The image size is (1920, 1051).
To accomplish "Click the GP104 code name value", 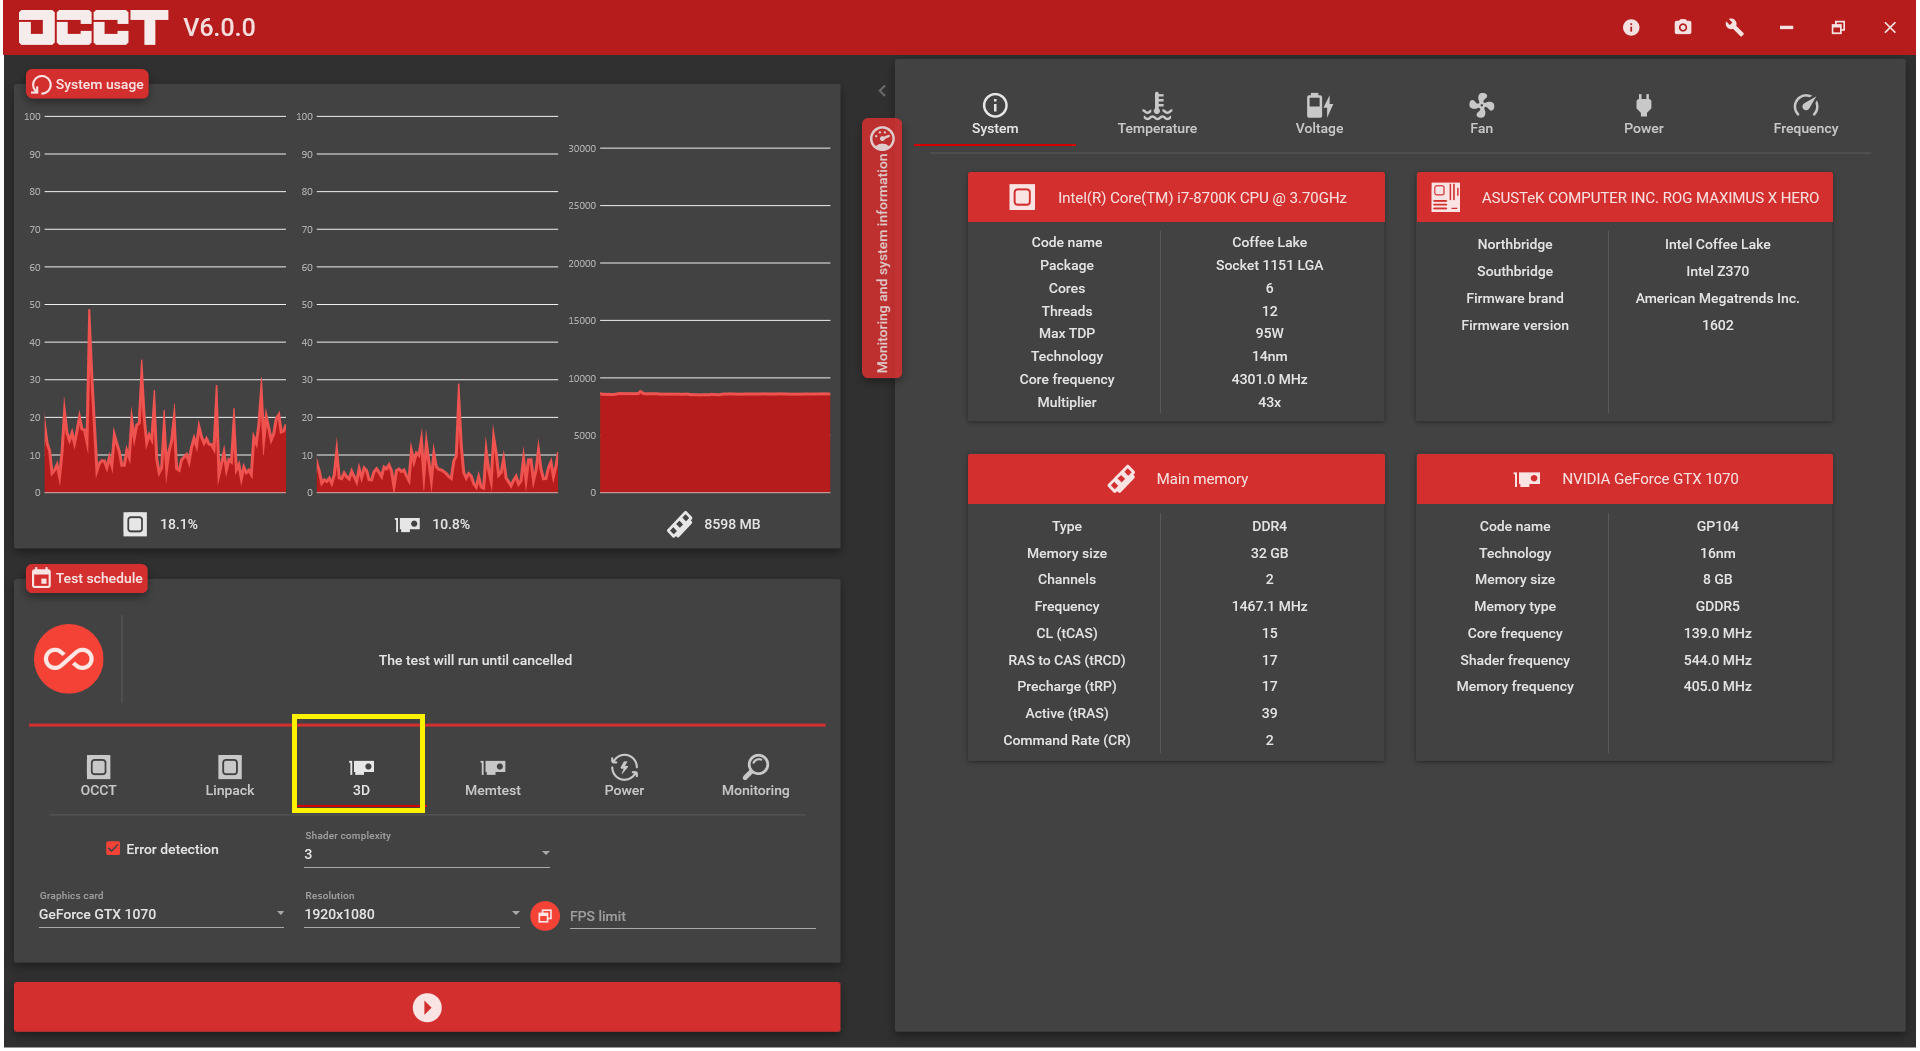I will pyautogui.click(x=1717, y=526).
